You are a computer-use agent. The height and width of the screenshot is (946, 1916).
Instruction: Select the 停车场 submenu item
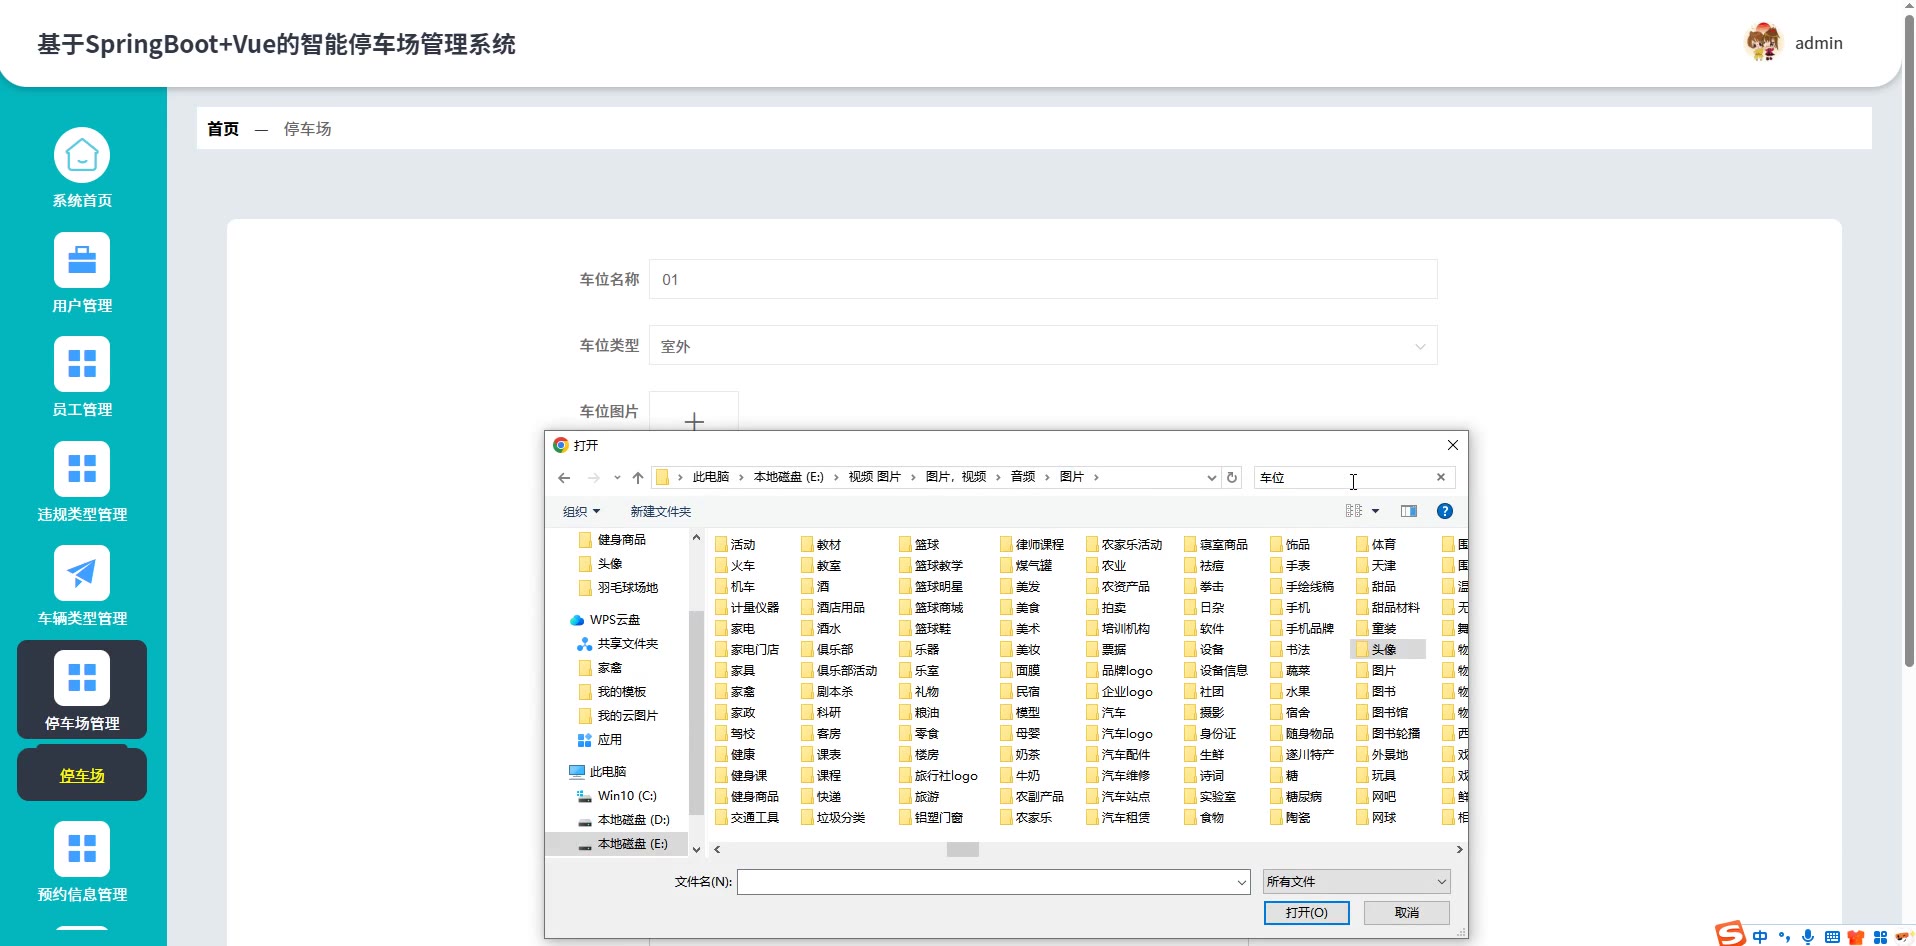[x=82, y=775]
